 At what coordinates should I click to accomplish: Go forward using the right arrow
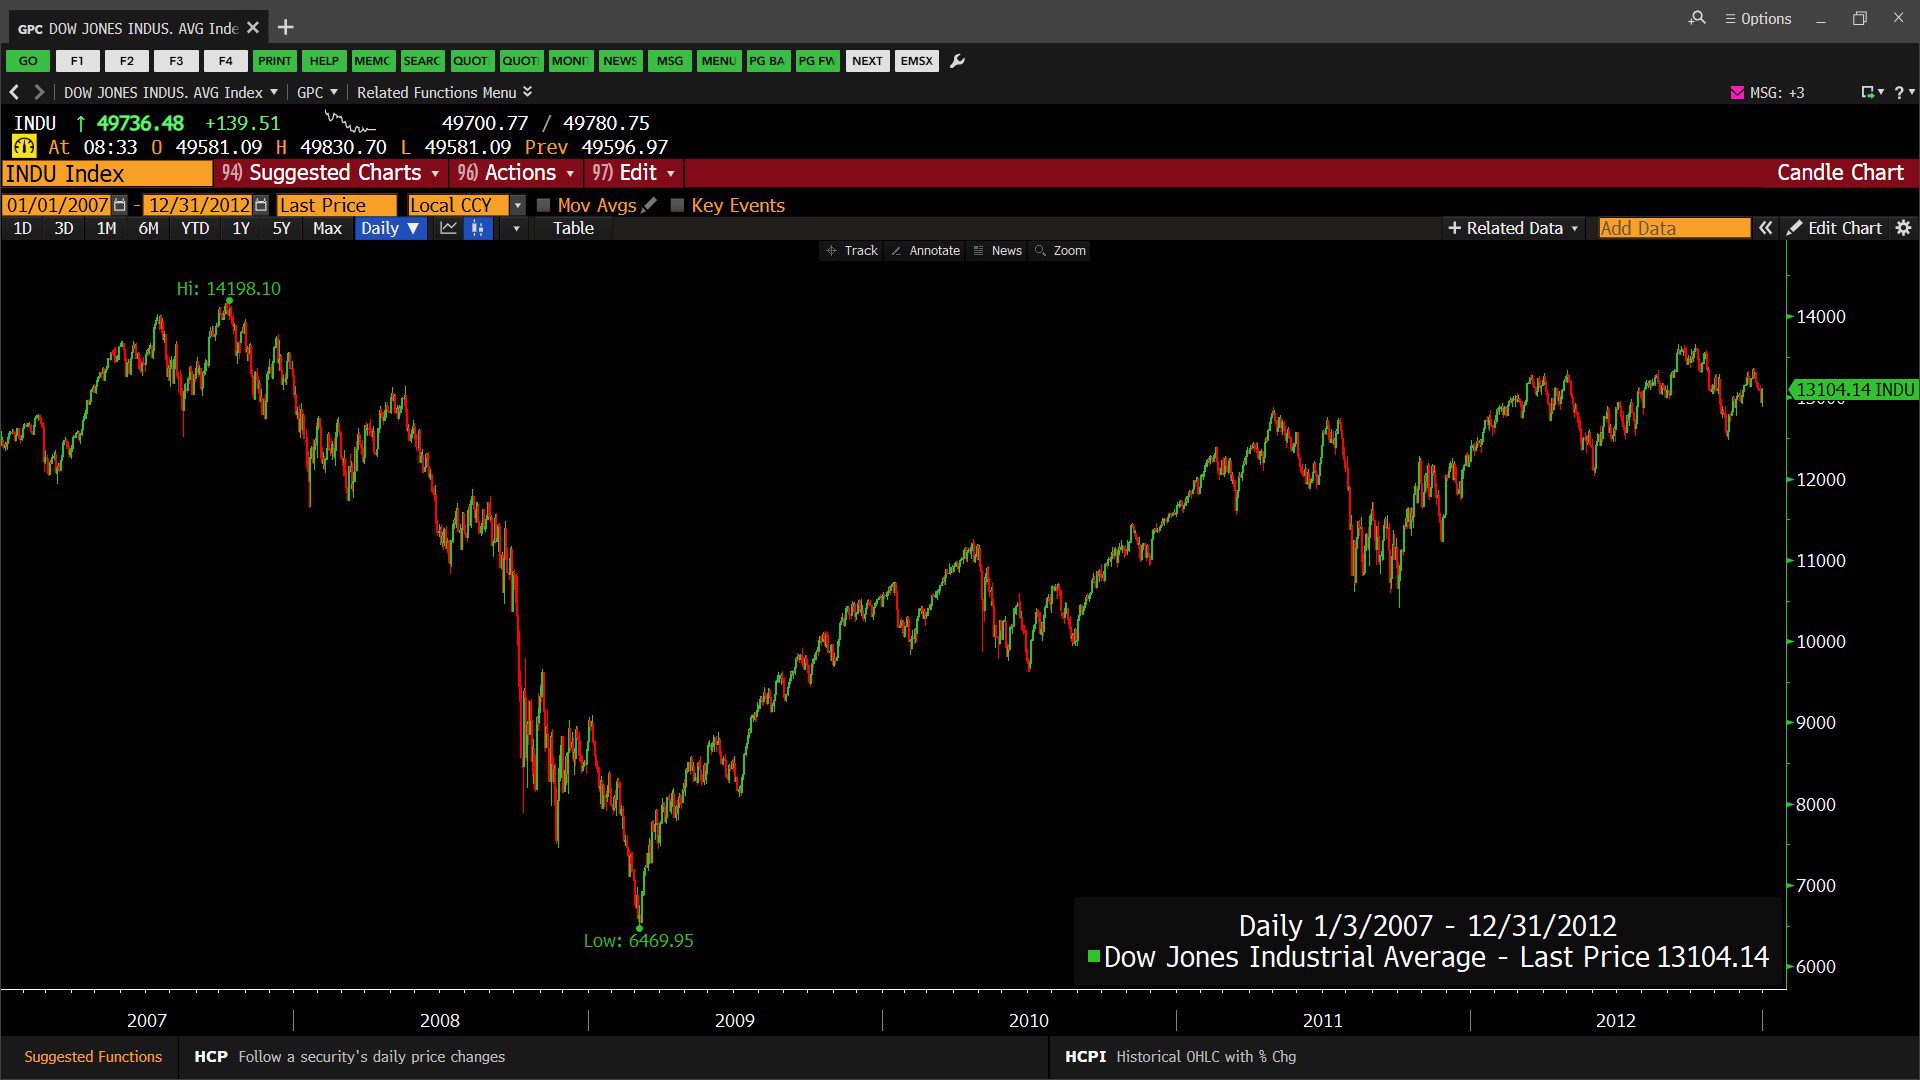click(x=39, y=92)
